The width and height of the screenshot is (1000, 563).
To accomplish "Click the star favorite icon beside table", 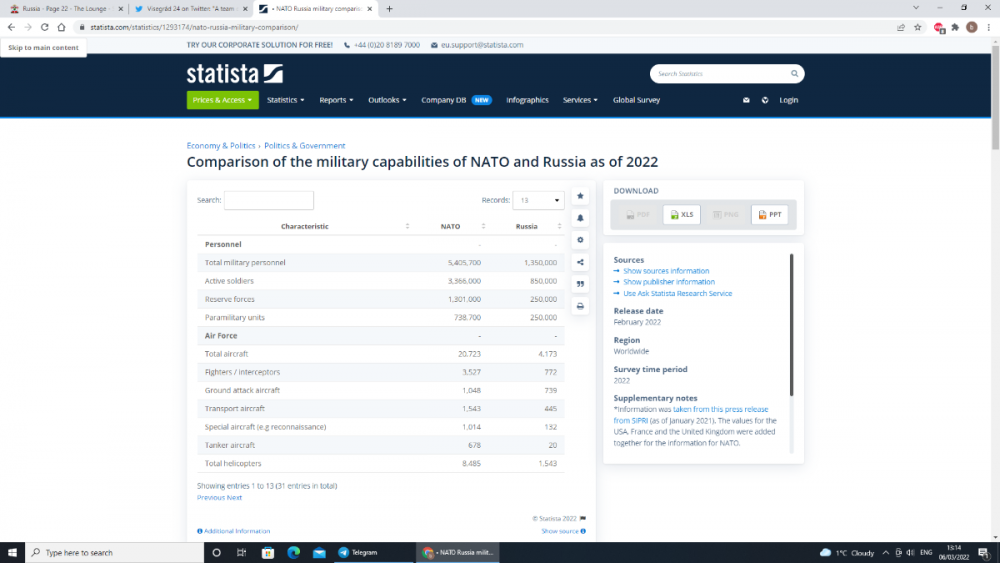I will point(580,196).
